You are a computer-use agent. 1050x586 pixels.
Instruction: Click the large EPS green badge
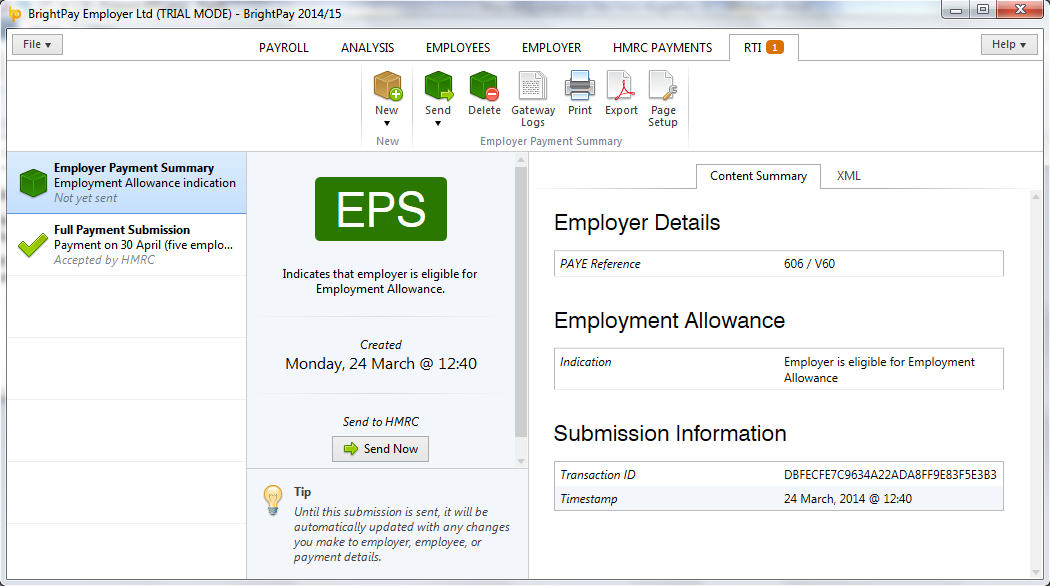pyautogui.click(x=380, y=209)
